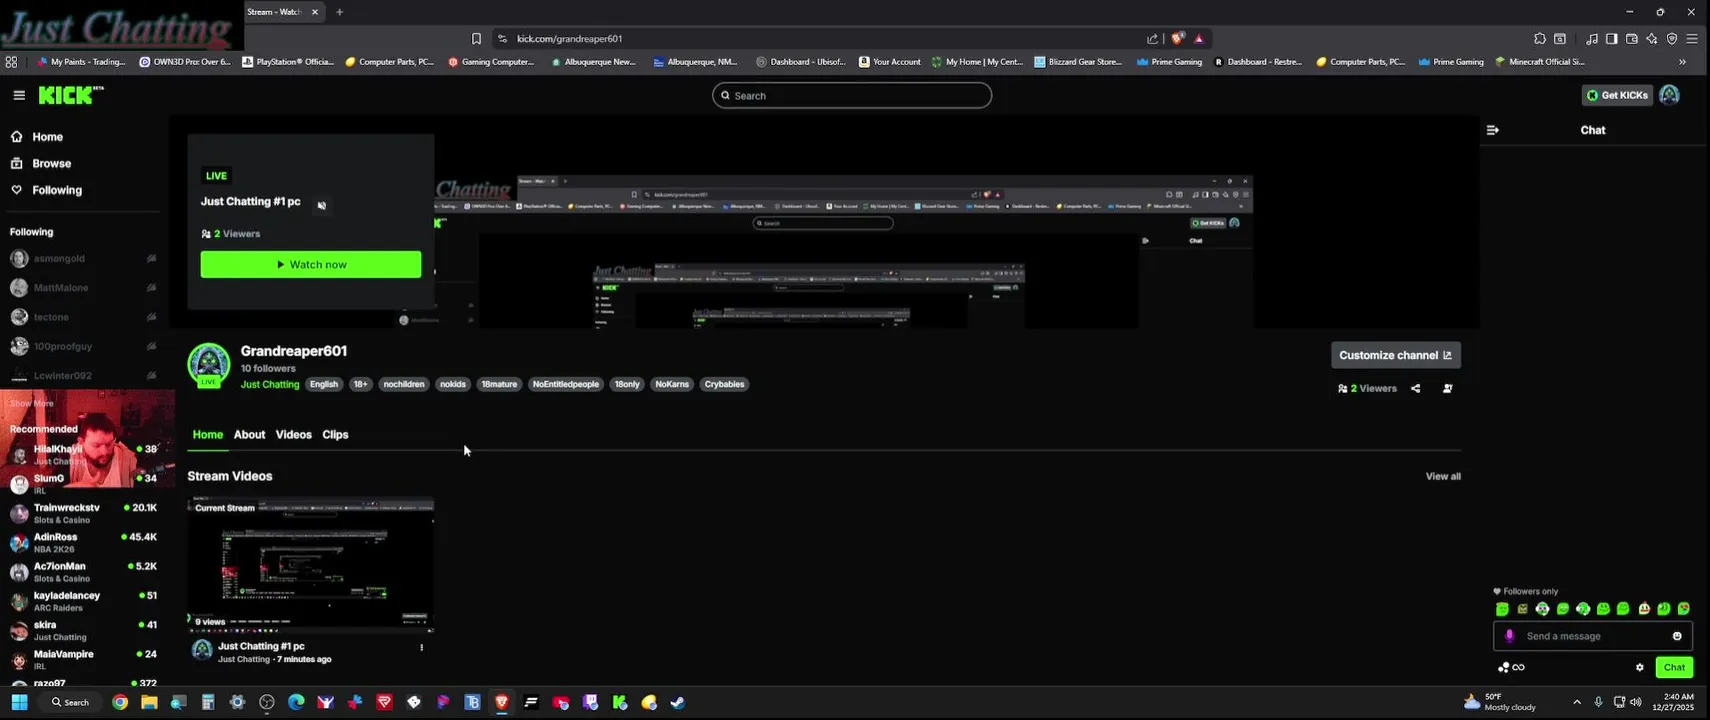Open the channel points rewards icon
The height and width of the screenshot is (720, 1710).
coord(1511,667)
